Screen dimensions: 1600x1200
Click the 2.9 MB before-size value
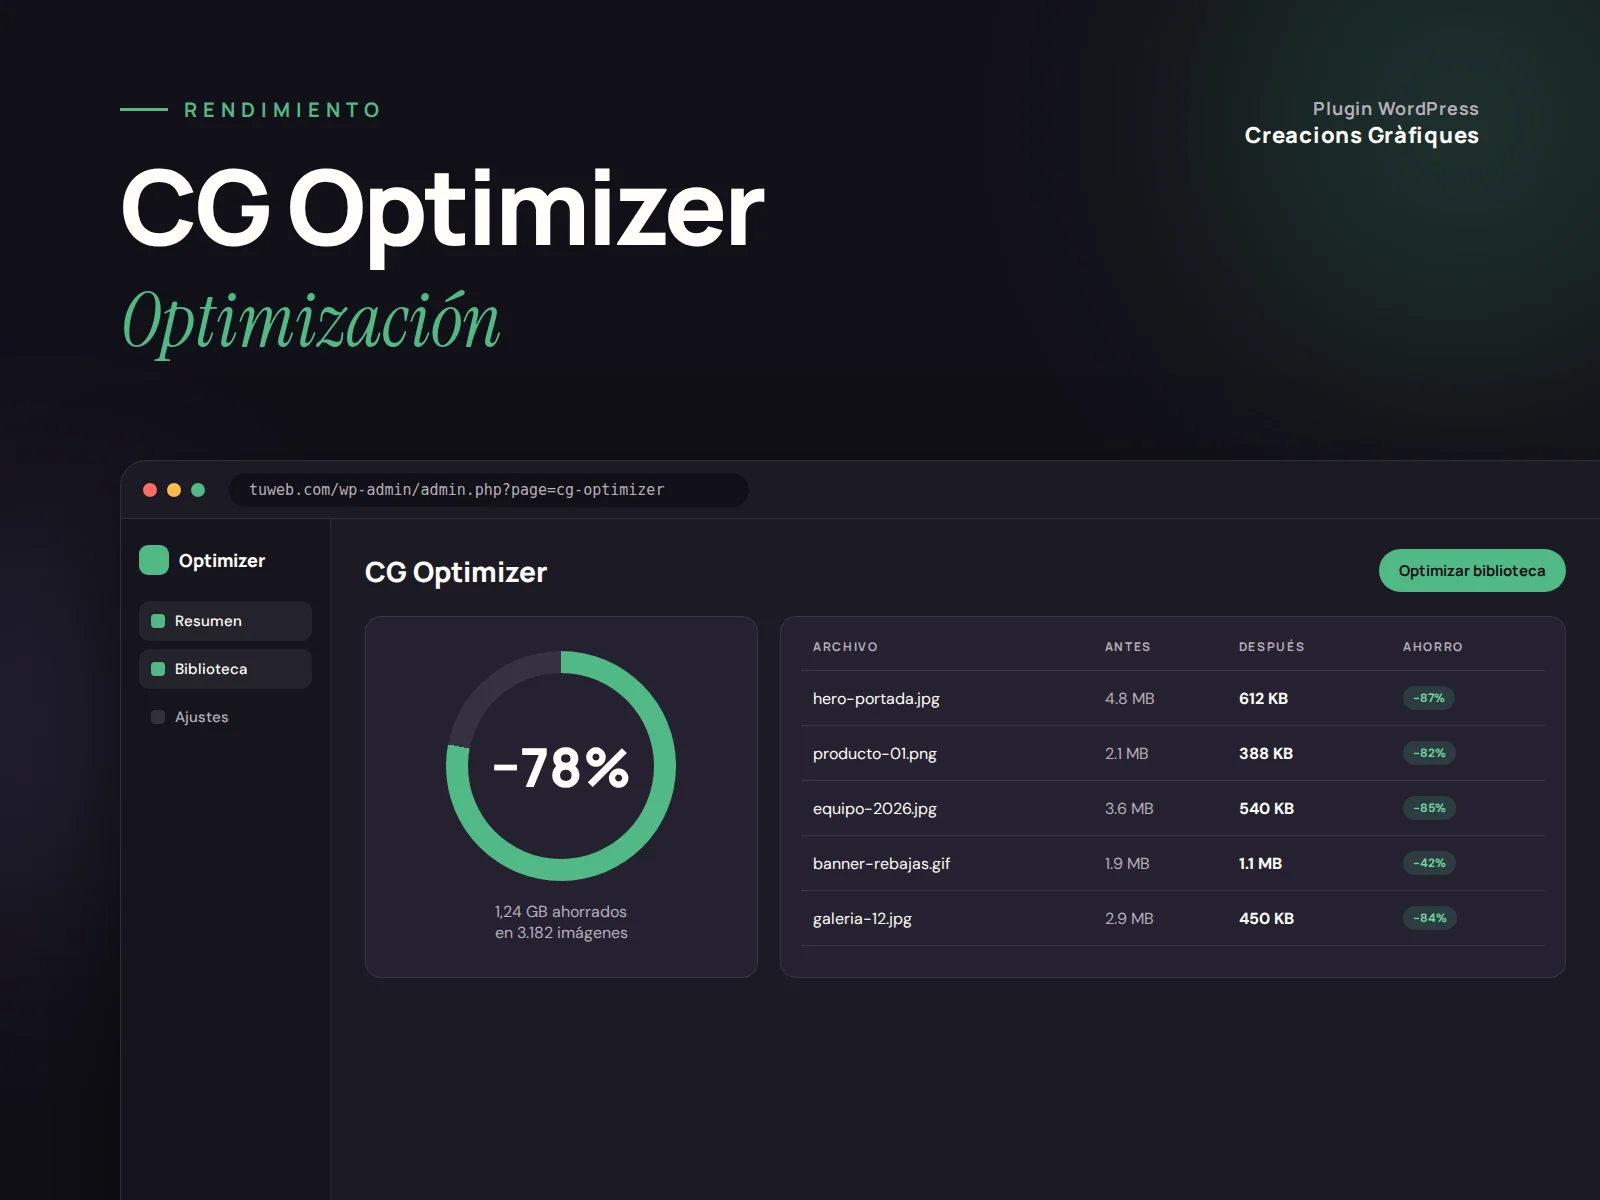1129,919
